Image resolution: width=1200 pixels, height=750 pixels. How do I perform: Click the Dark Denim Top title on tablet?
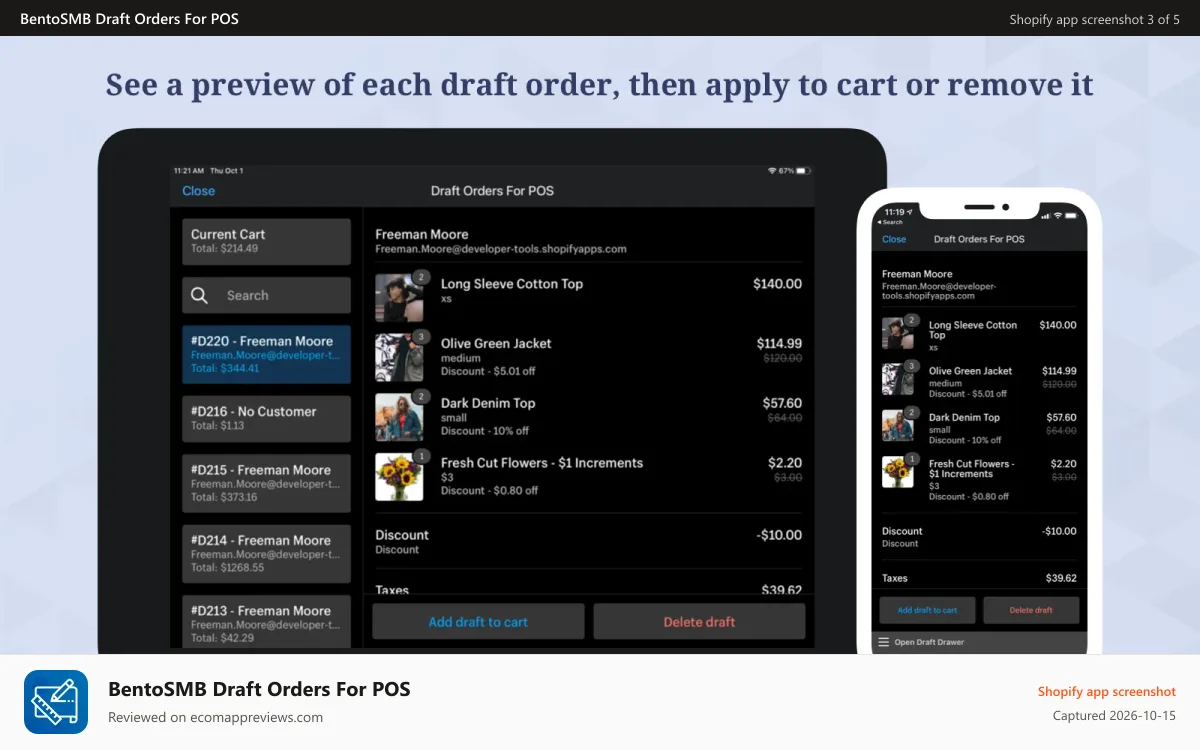488,403
